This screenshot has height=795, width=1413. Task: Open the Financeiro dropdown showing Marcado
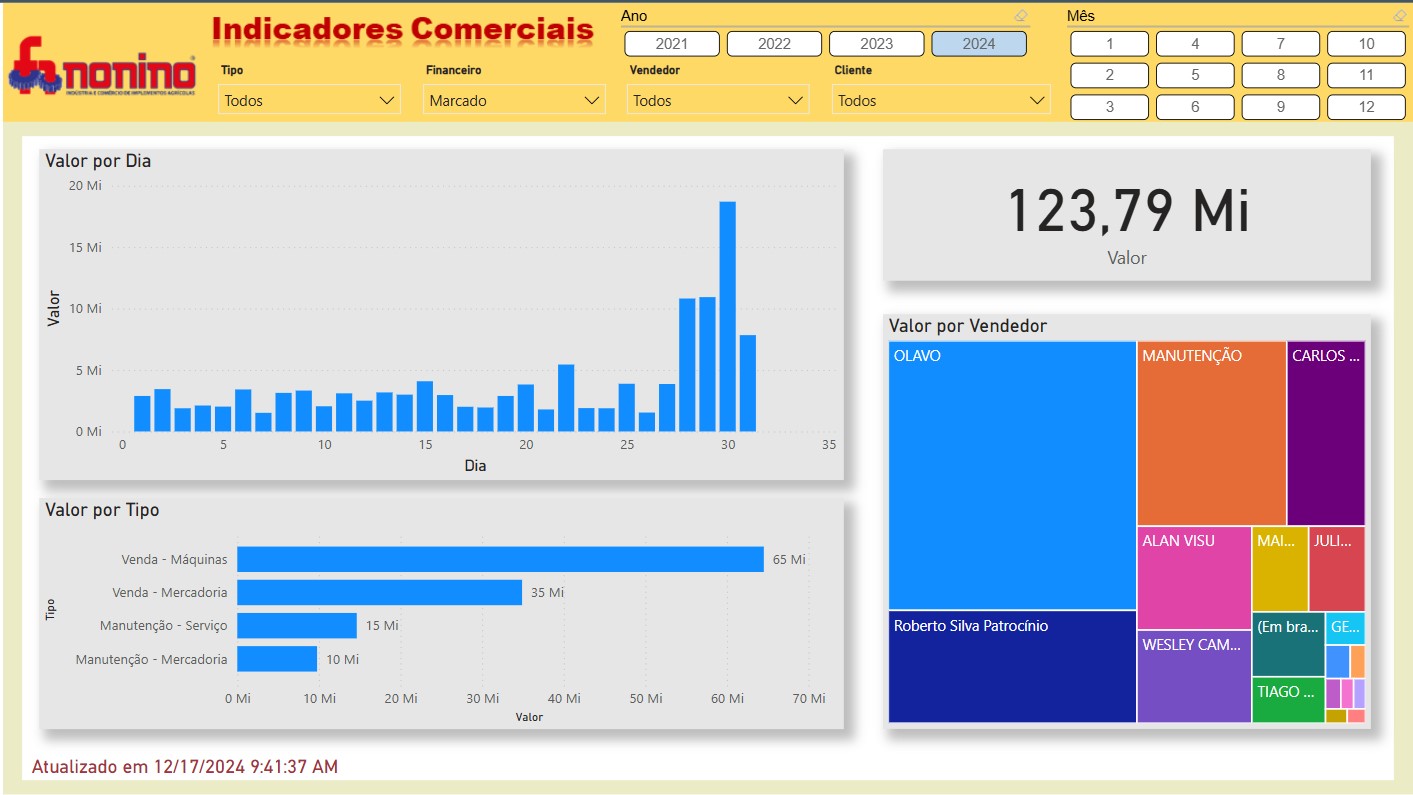click(x=514, y=100)
